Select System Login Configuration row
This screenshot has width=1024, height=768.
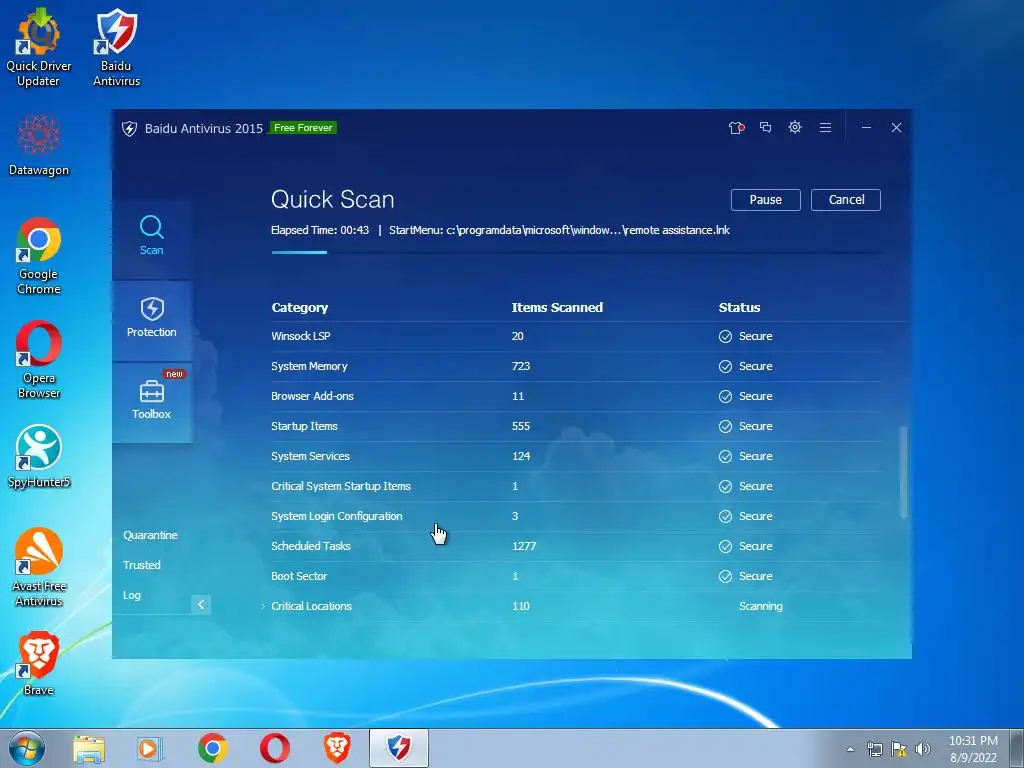576,517
